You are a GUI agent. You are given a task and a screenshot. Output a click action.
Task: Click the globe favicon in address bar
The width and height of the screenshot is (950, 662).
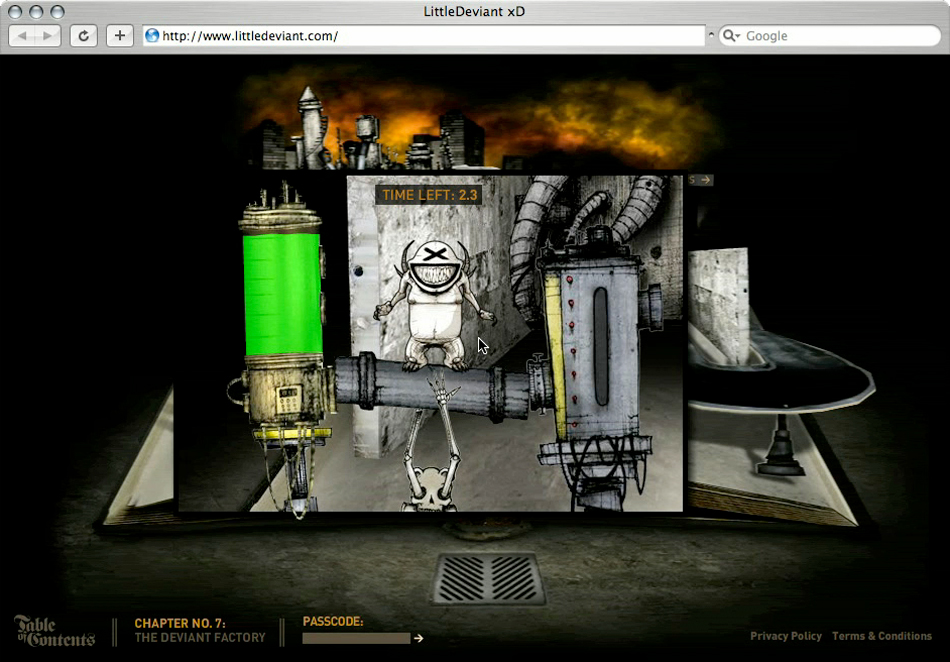pyautogui.click(x=152, y=36)
